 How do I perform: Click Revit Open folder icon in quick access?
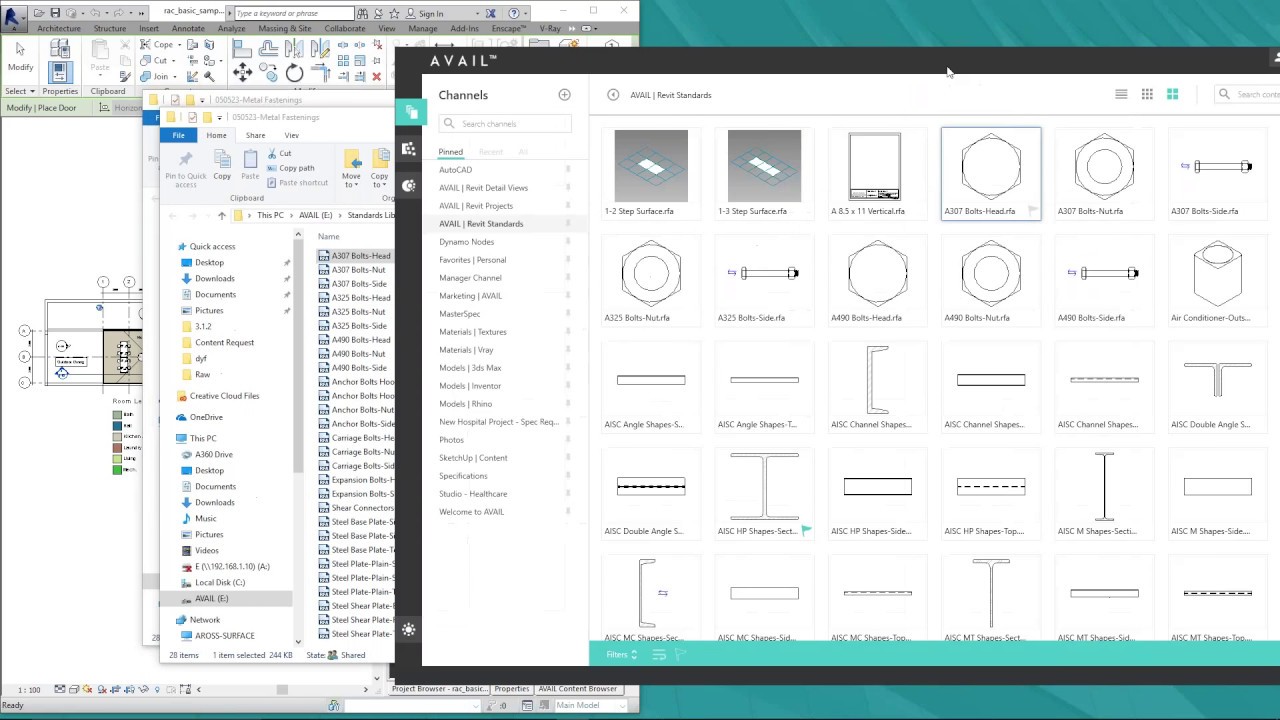click(39, 13)
